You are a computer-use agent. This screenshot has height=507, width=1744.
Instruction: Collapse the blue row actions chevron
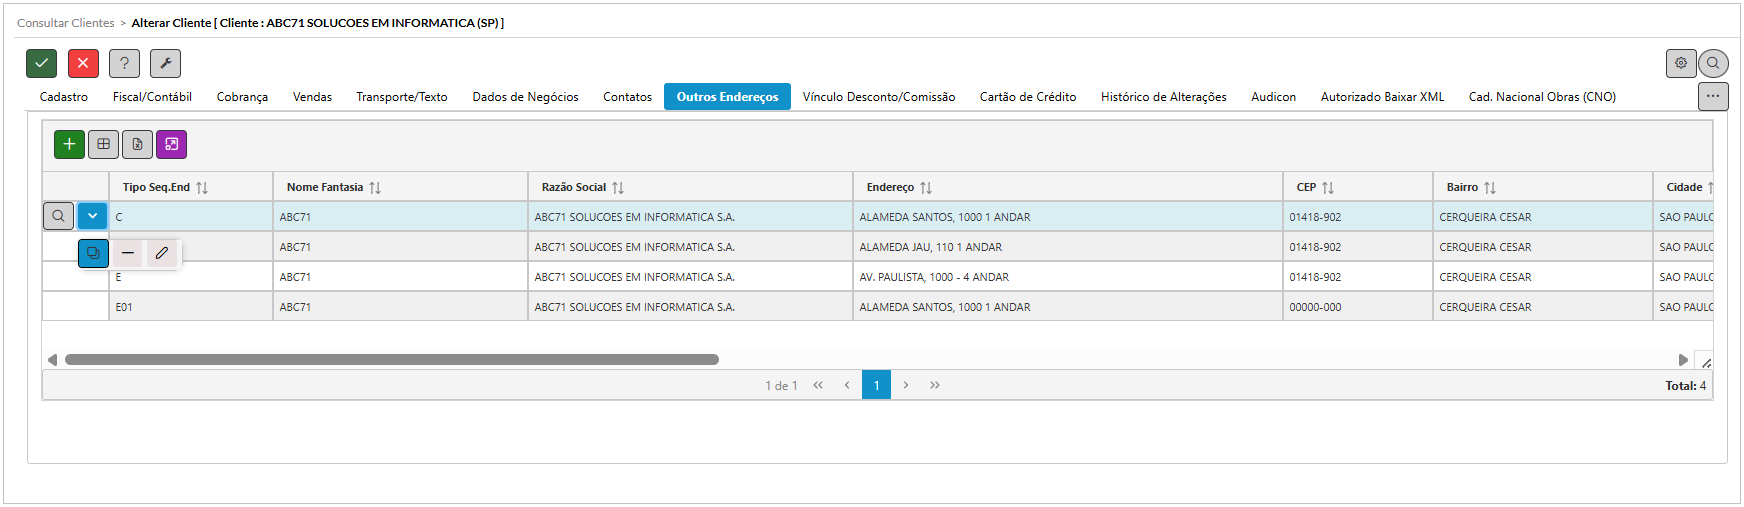92,216
